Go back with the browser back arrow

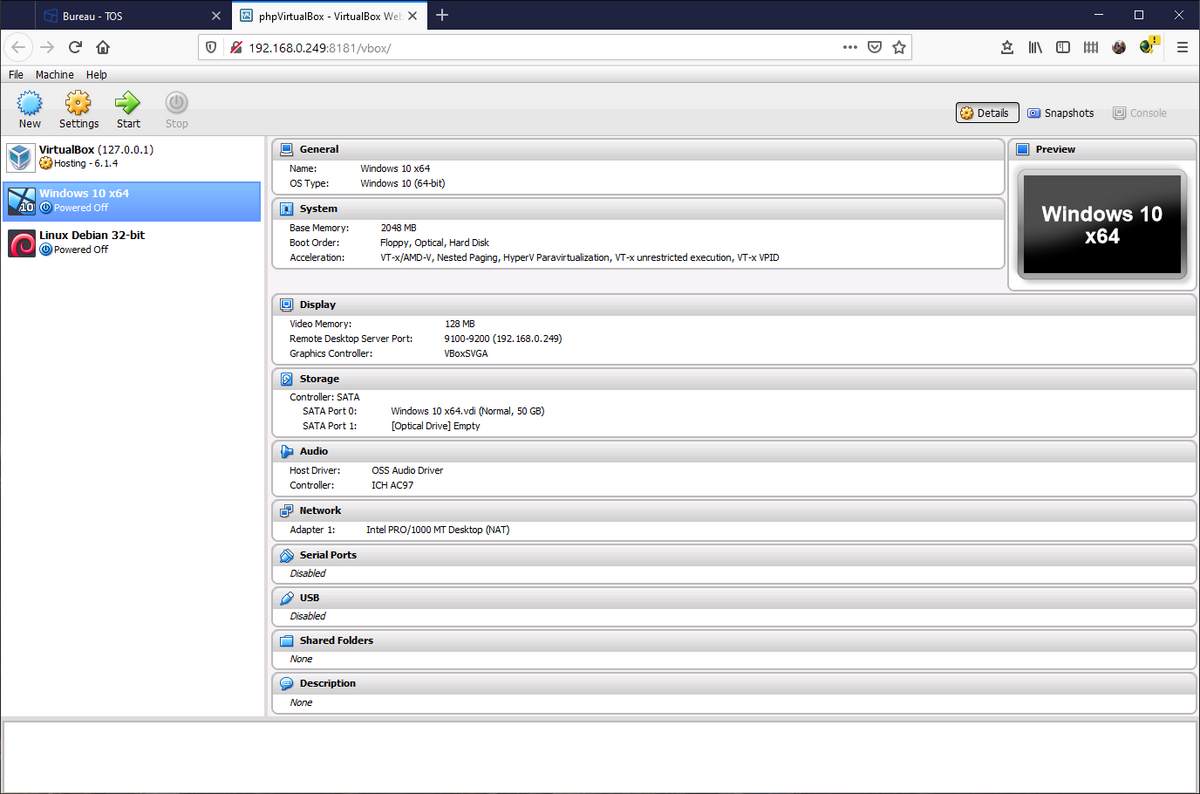[20, 47]
